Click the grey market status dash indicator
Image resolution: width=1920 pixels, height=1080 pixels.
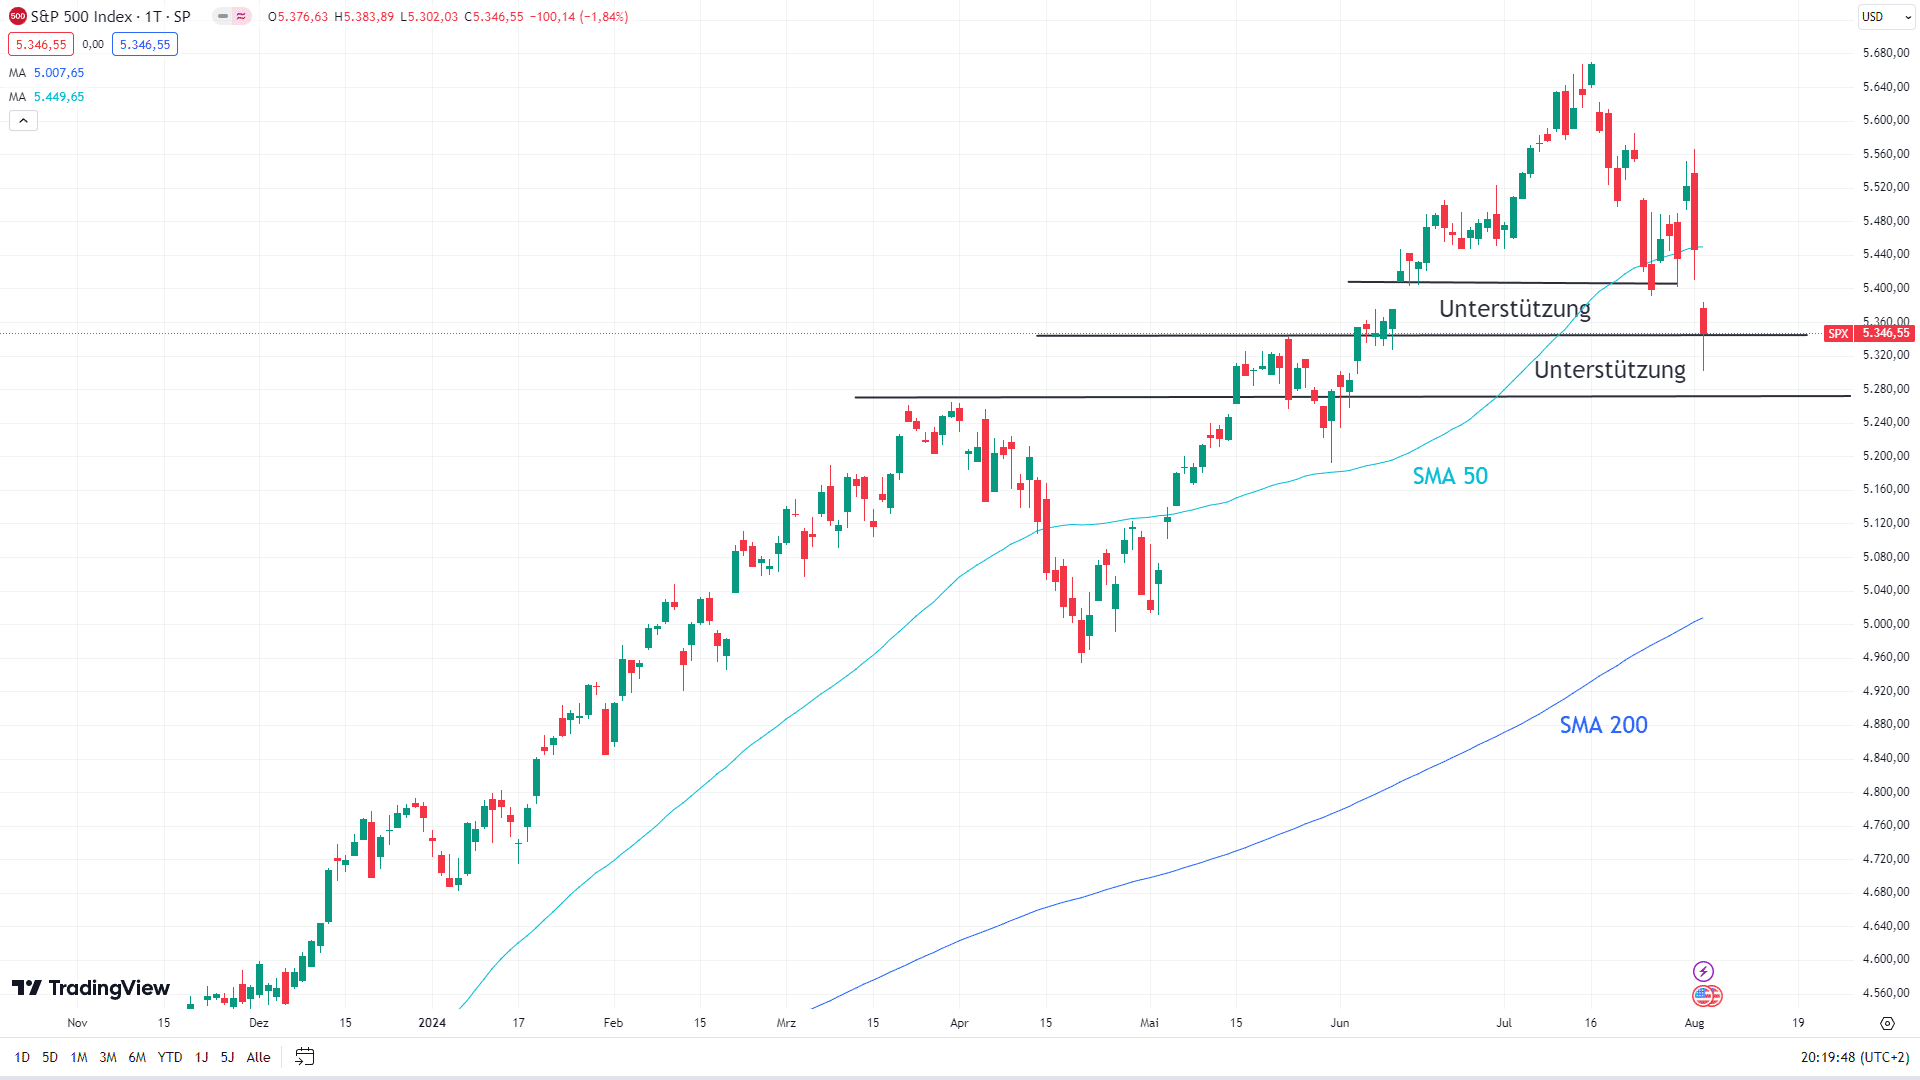[x=223, y=16]
